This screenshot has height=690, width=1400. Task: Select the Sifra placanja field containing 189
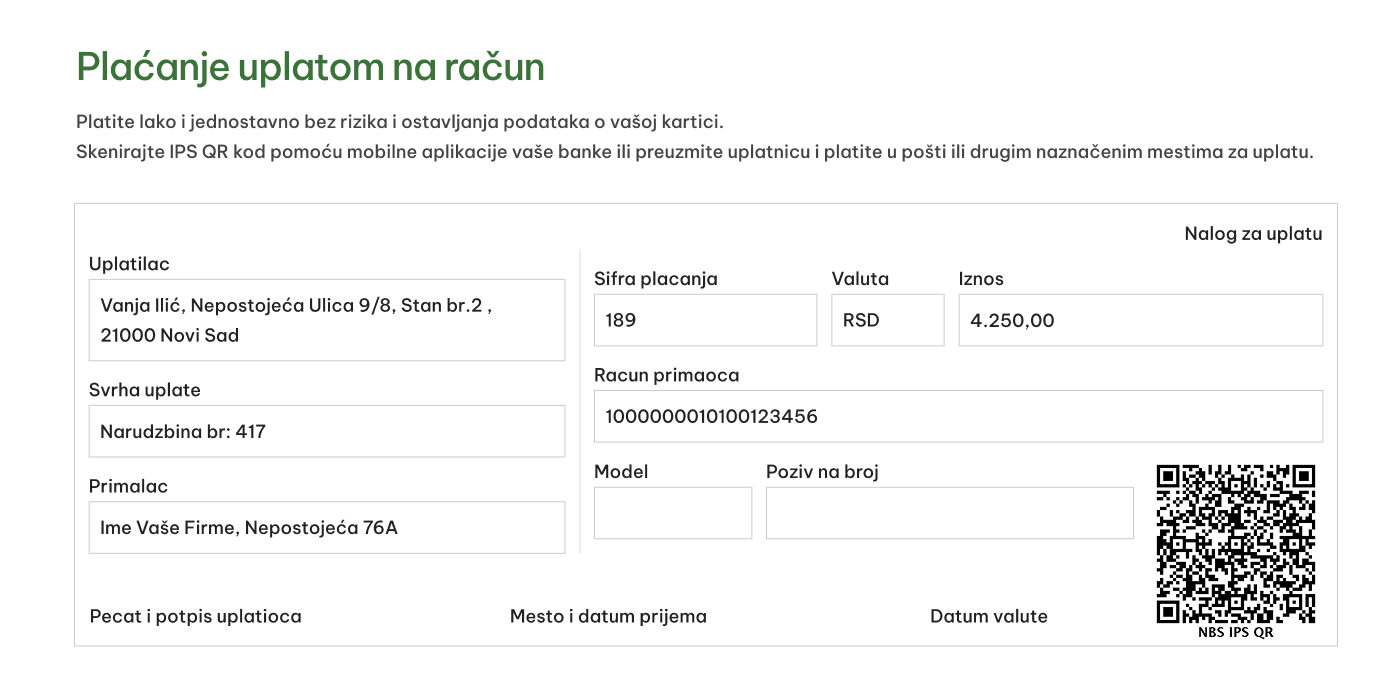click(x=705, y=319)
